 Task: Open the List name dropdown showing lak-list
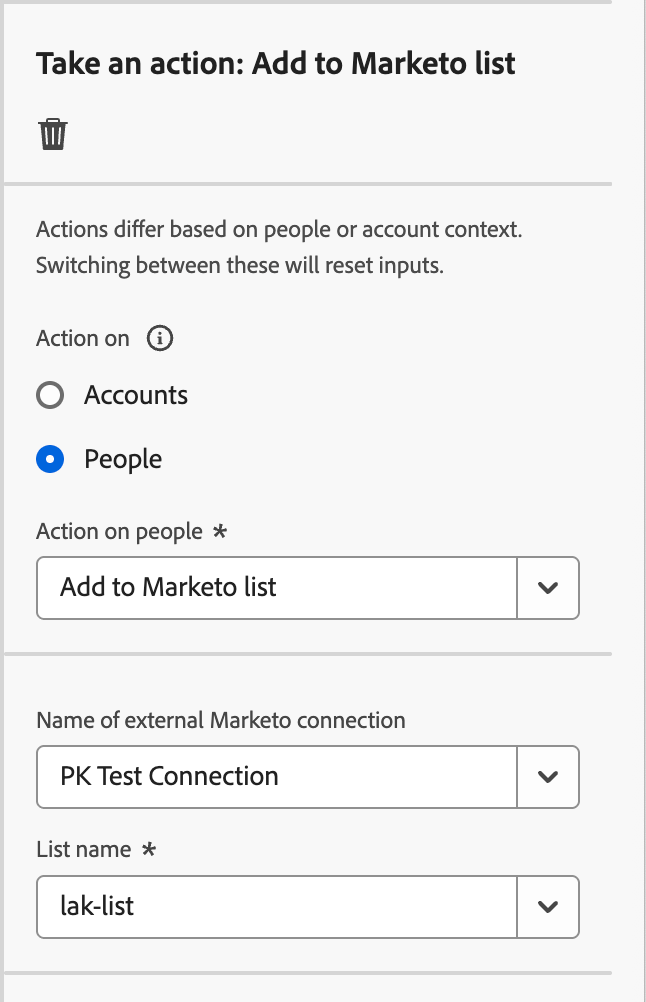548,907
